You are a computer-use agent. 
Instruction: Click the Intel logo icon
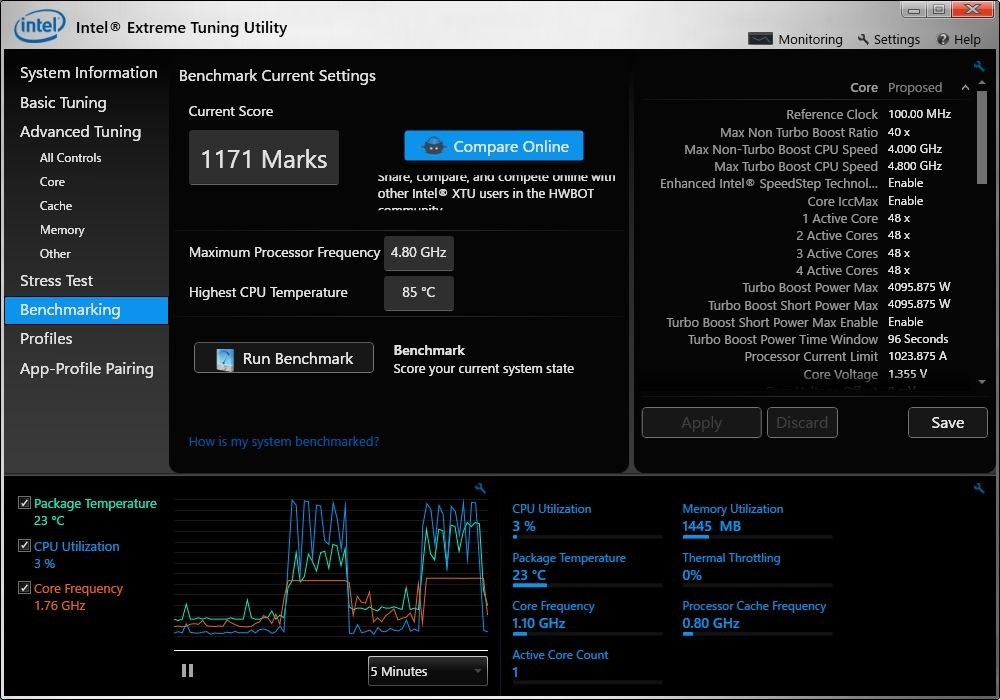click(x=40, y=26)
